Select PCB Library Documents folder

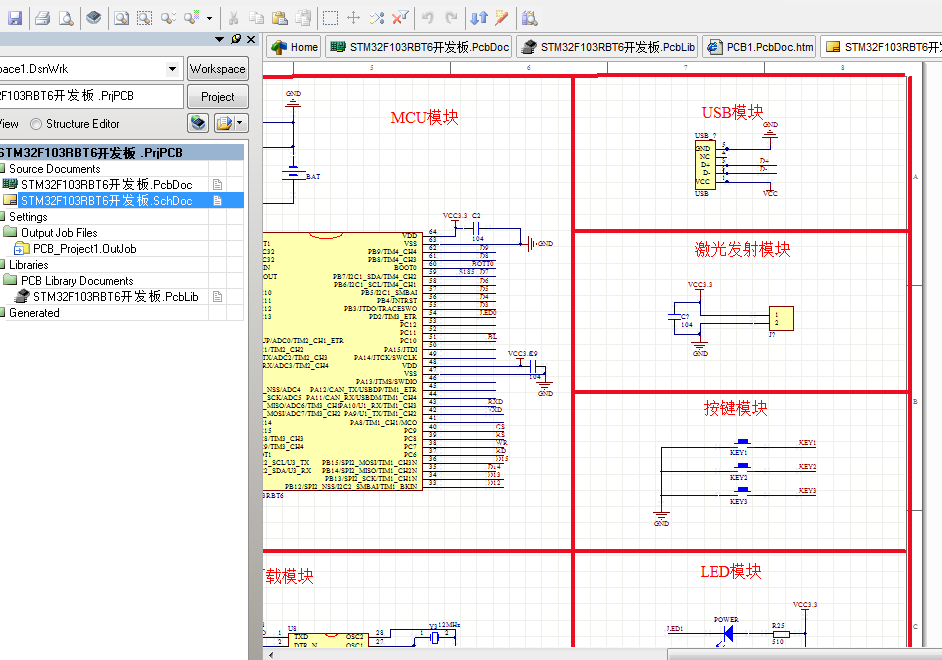click(77, 281)
